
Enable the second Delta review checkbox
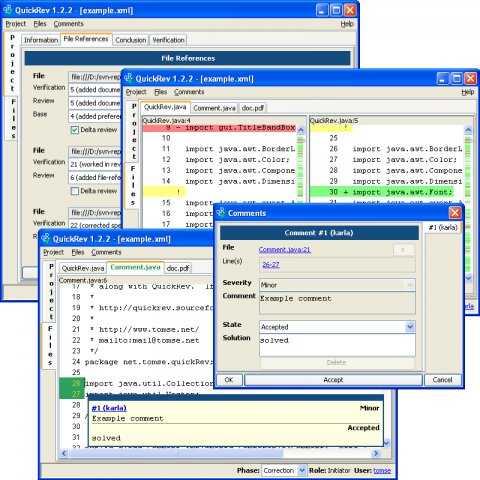[x=75, y=191]
